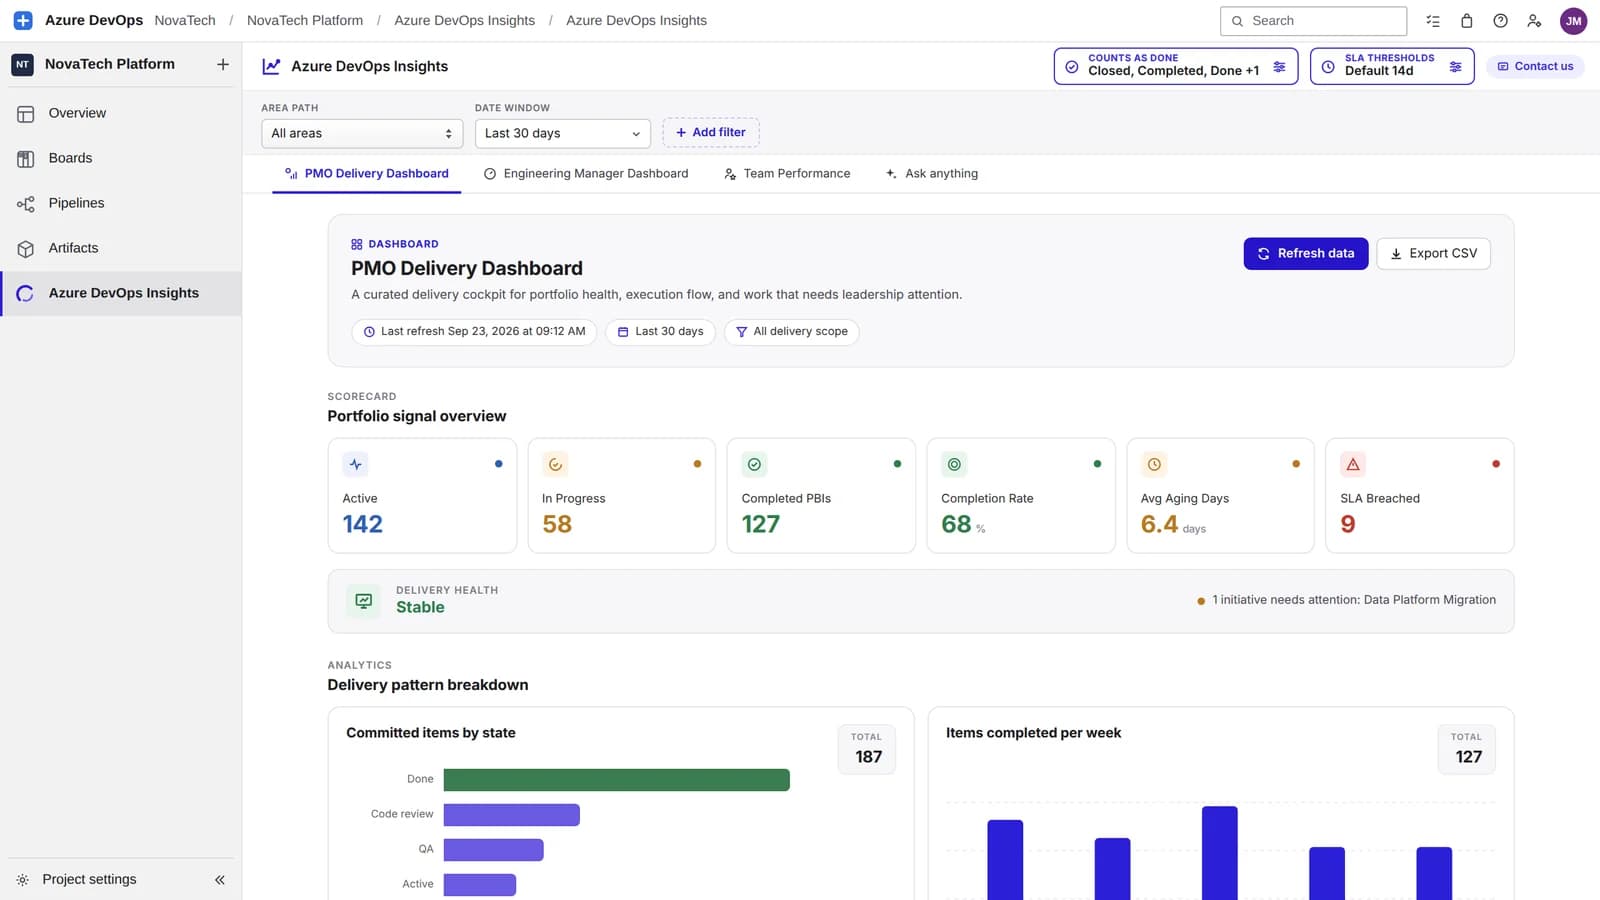Open Project settings
Image resolution: width=1600 pixels, height=900 pixels.
pos(89,880)
